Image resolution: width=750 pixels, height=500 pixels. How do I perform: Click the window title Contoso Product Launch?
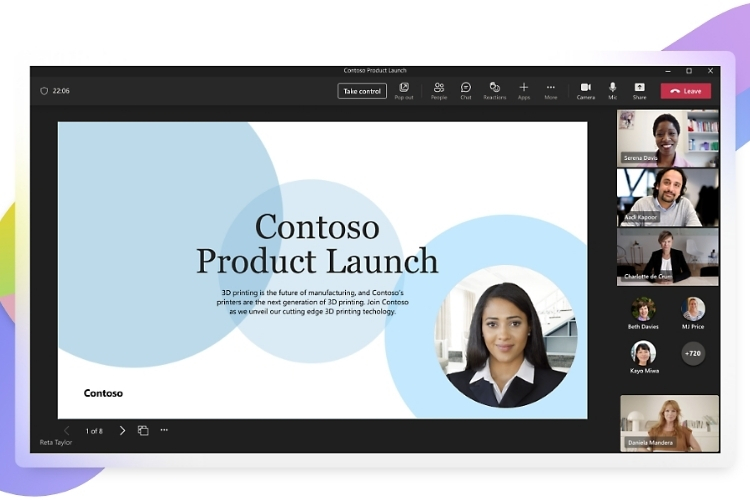click(x=375, y=70)
